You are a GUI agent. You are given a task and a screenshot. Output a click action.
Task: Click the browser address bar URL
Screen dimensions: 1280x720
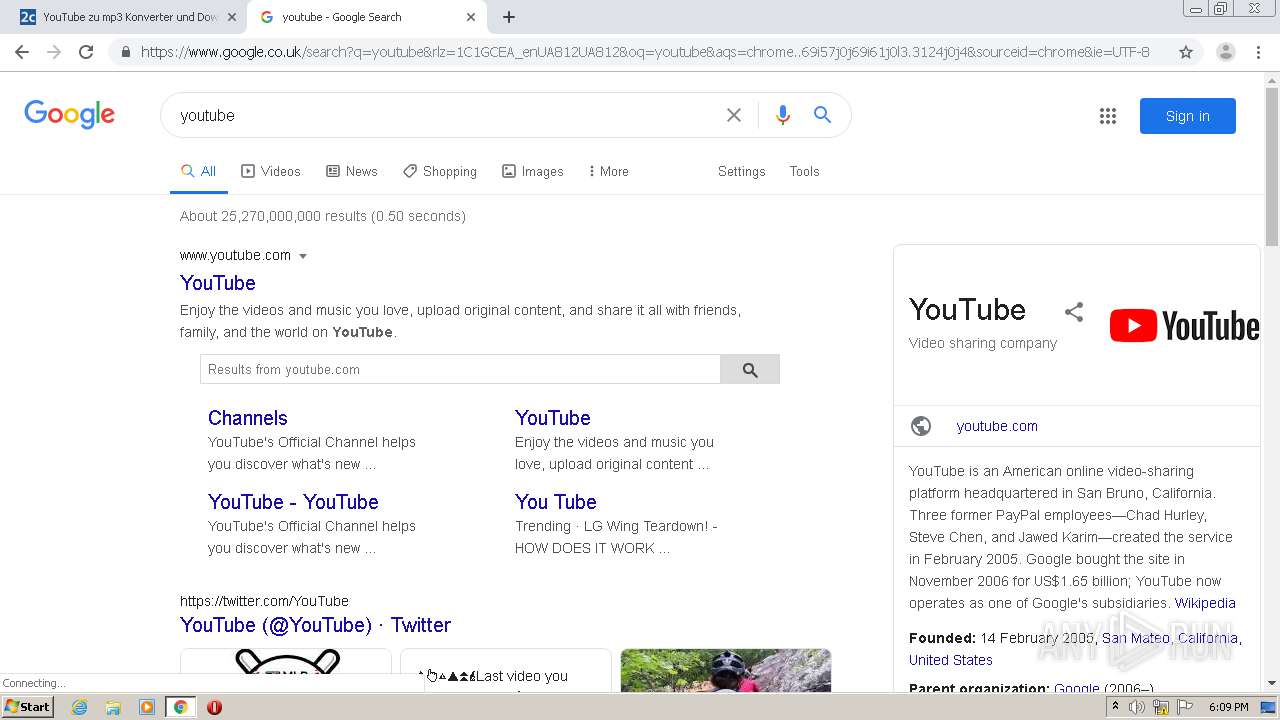click(645, 52)
